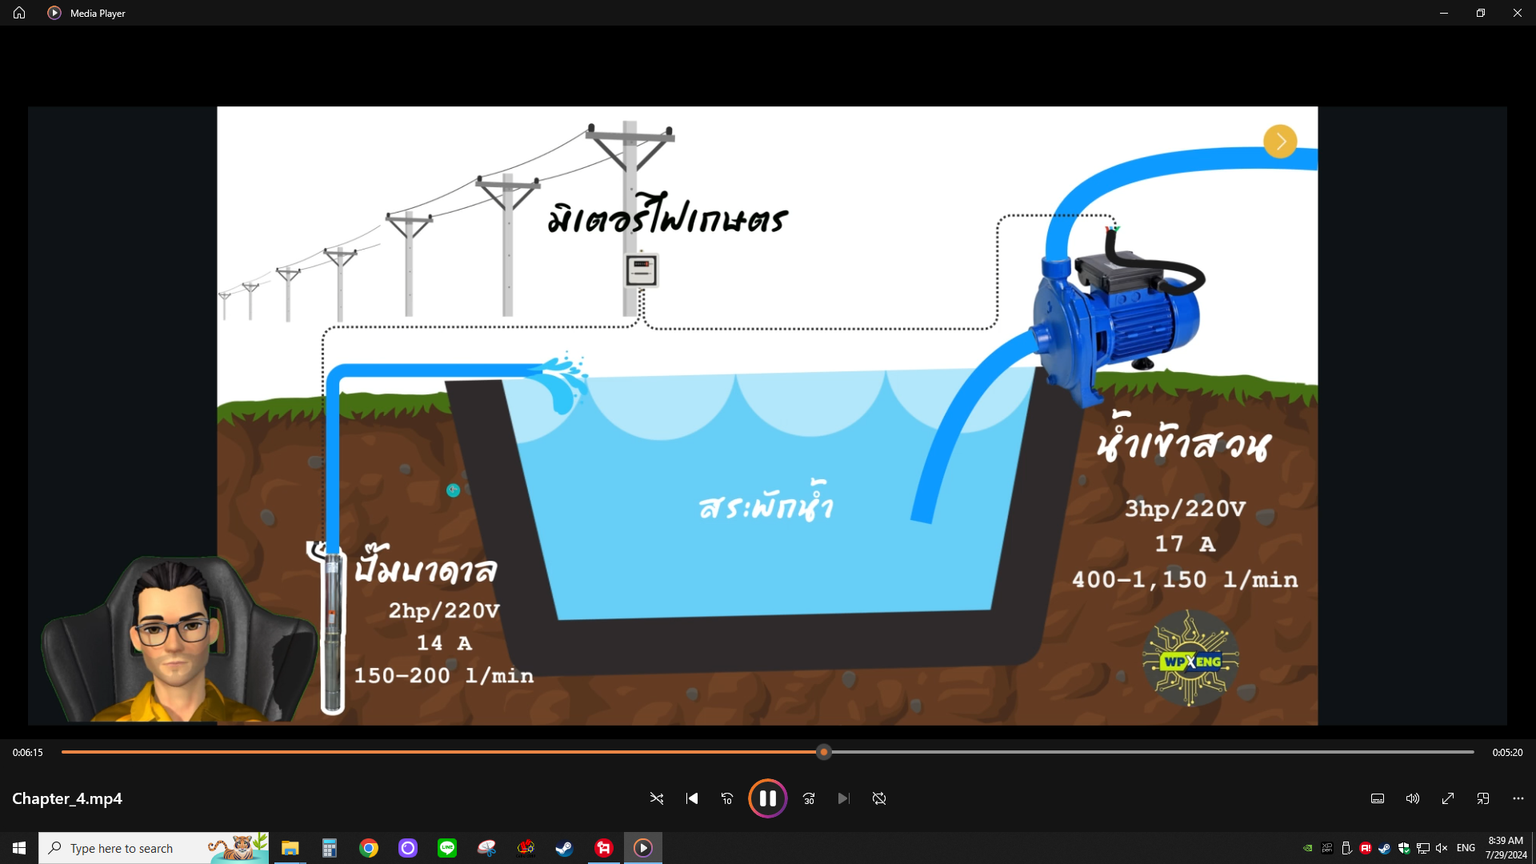Open Google Chrome from the taskbar
The image size is (1536, 864).
coord(369,848)
